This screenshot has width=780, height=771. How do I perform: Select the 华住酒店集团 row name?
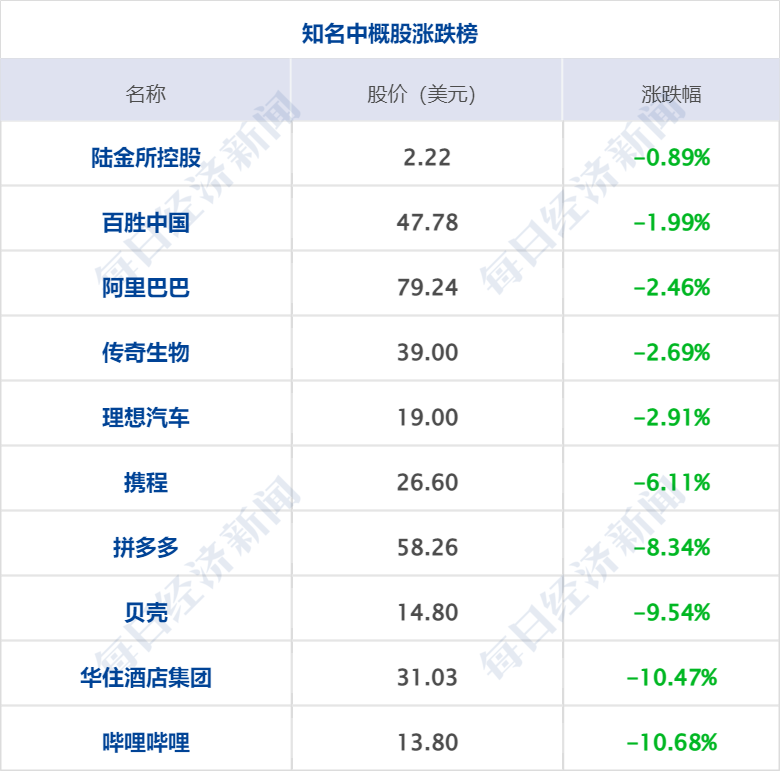(x=146, y=678)
